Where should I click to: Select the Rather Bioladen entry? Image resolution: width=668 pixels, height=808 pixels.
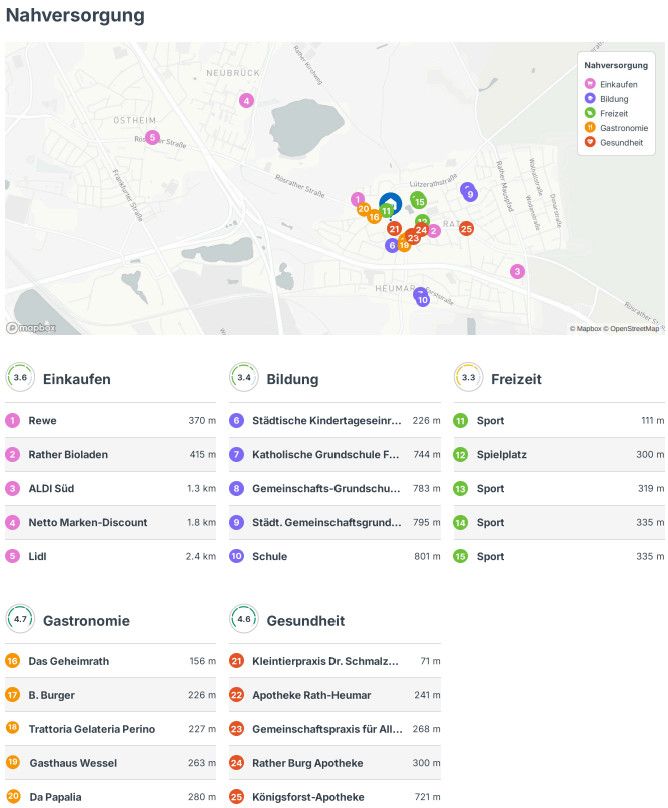point(110,454)
